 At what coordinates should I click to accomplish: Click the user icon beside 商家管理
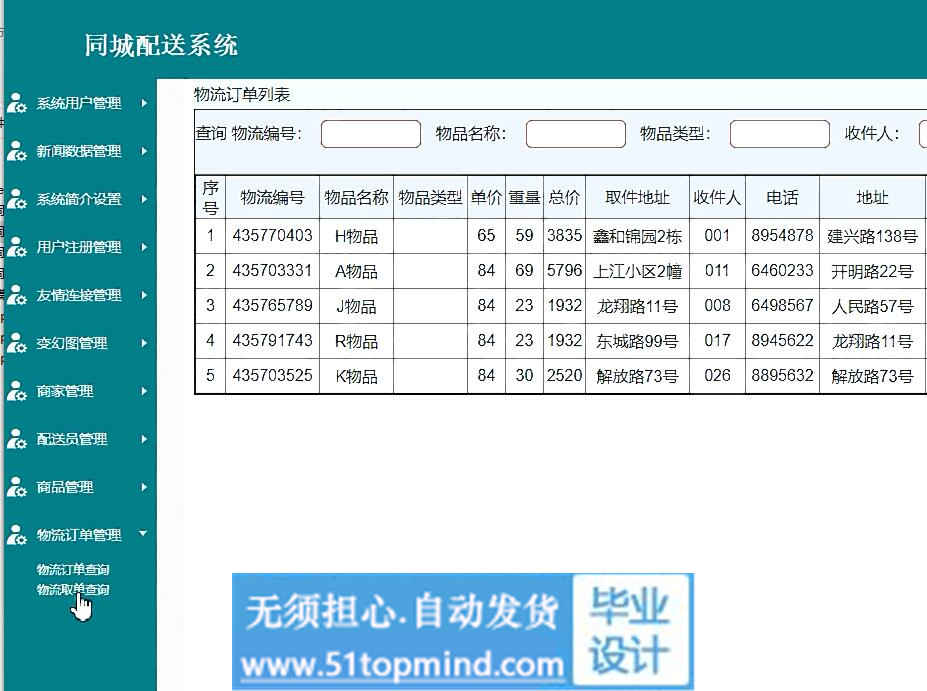pyautogui.click(x=17, y=391)
